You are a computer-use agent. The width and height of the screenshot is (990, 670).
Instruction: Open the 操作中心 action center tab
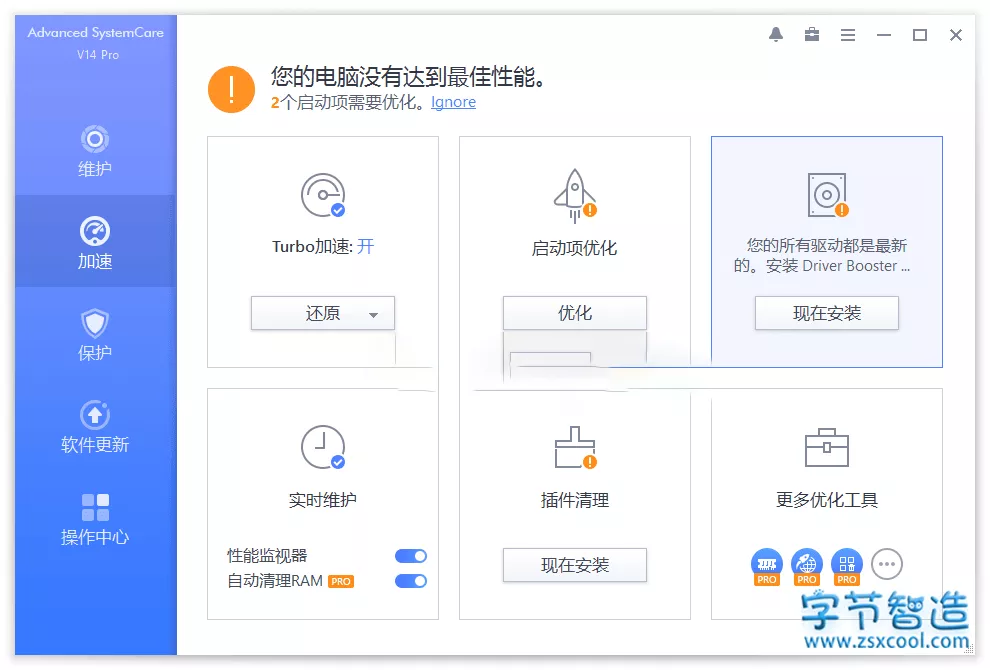tap(95, 519)
